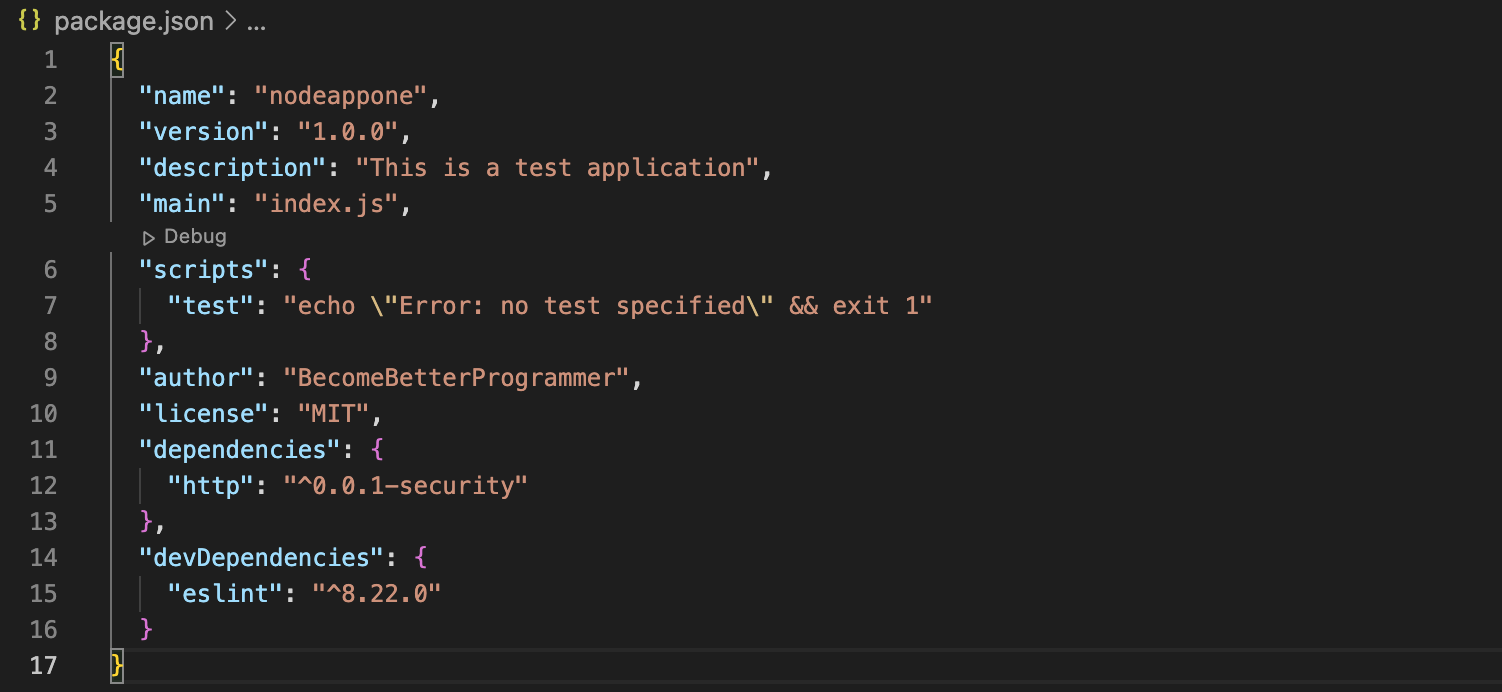Open package.json breadcrumb item
The width and height of the screenshot is (1502, 692).
click(134, 22)
